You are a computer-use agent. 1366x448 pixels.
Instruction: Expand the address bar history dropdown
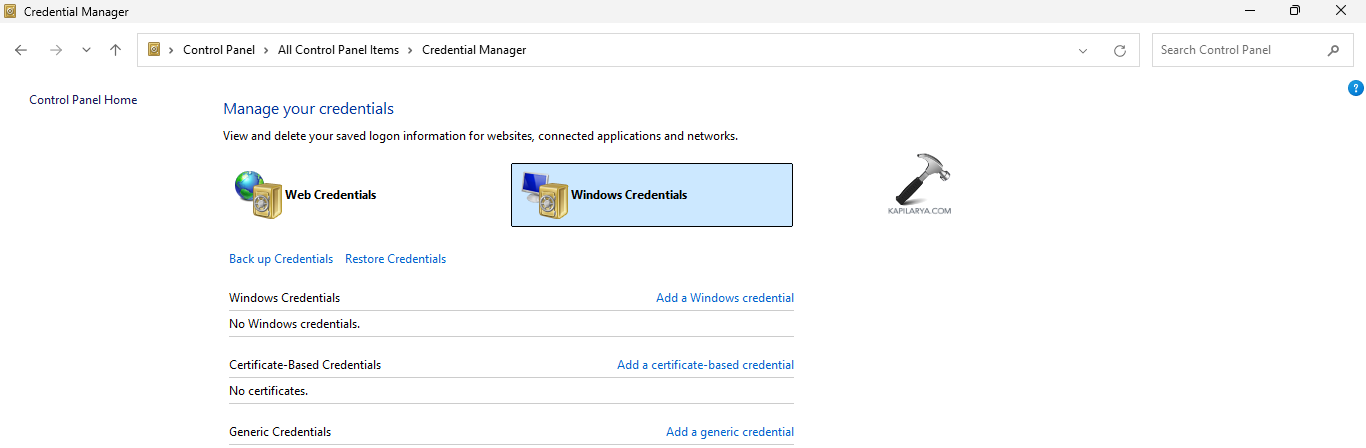coord(1083,50)
